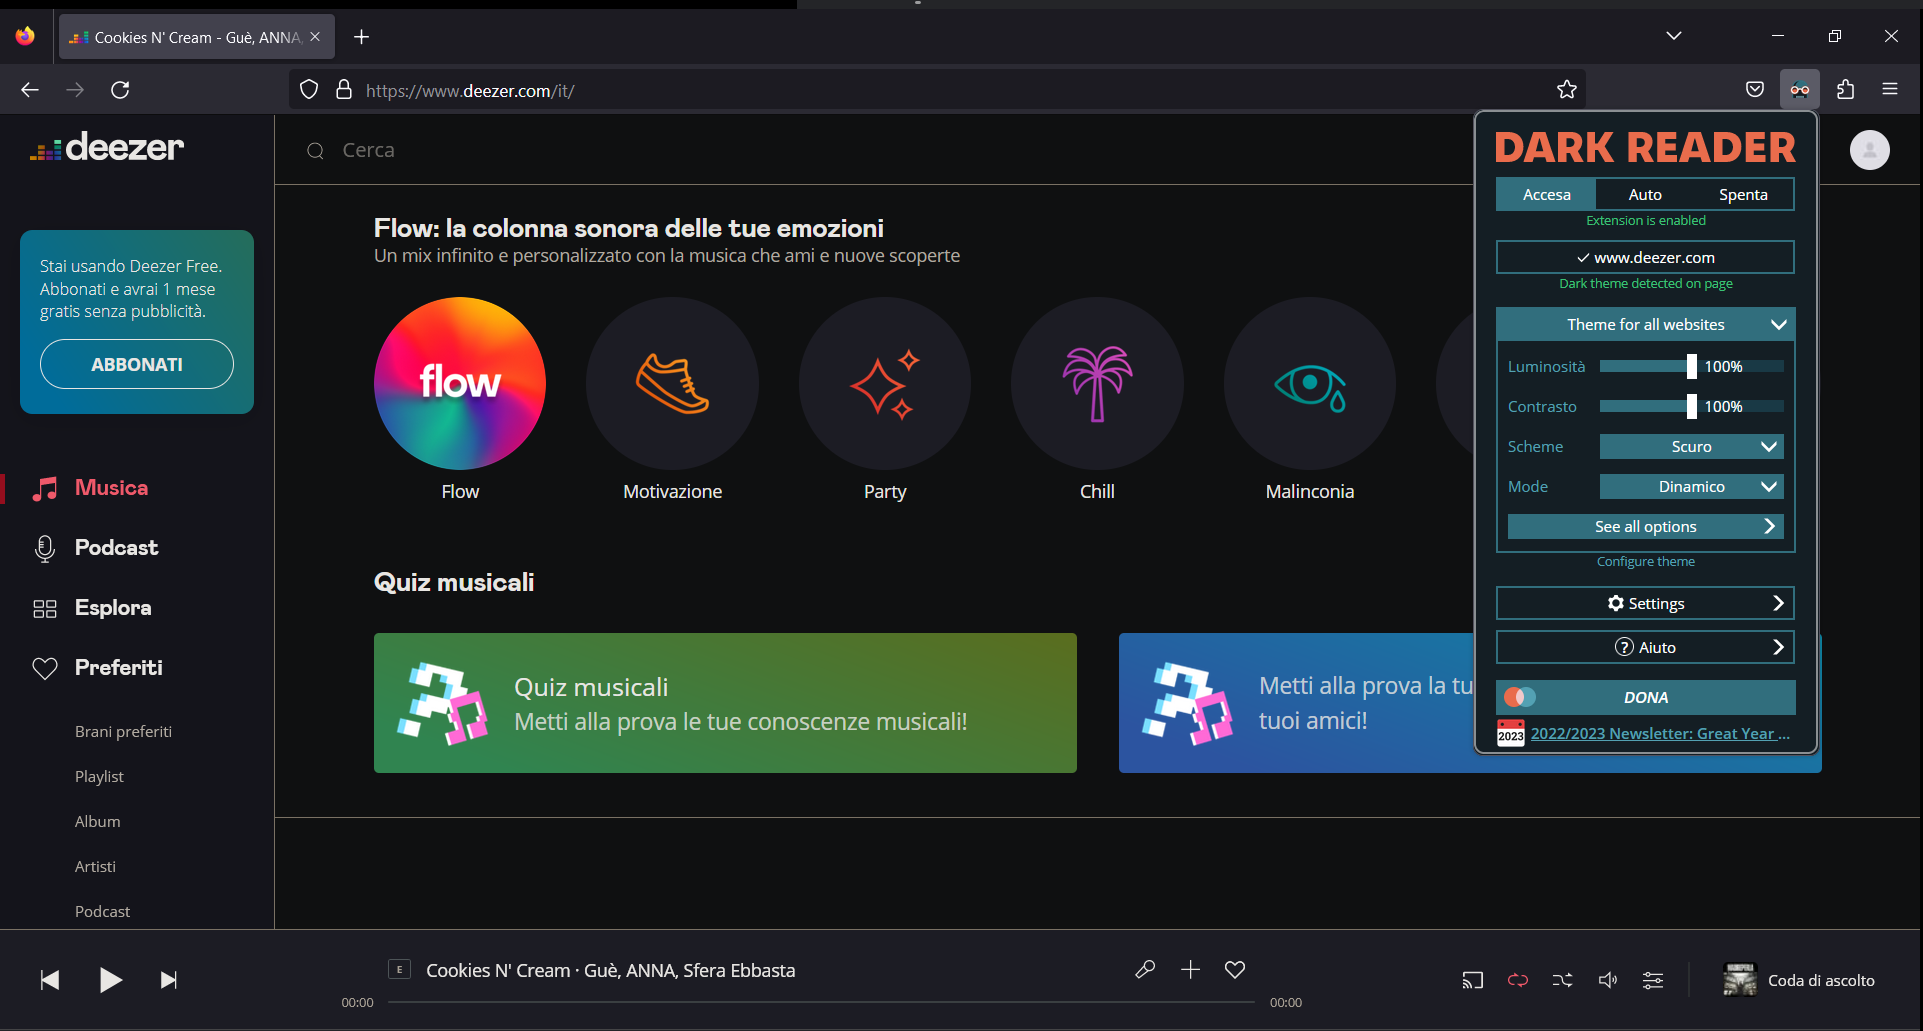
Task: Open the Mode Dinamico dropdown
Action: 1690,486
